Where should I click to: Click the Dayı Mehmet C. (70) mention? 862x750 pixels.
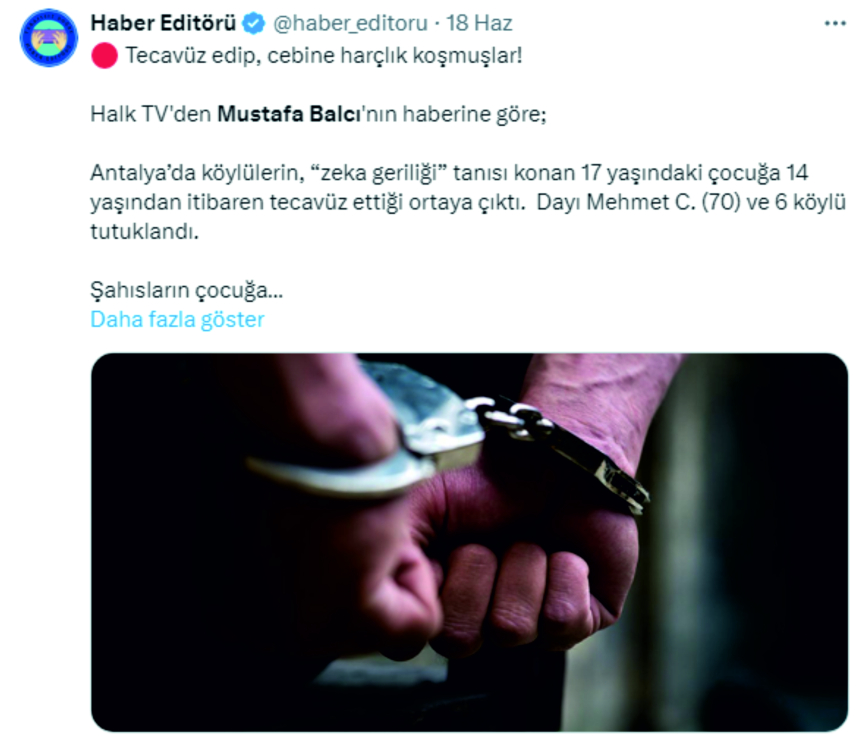tap(637, 202)
